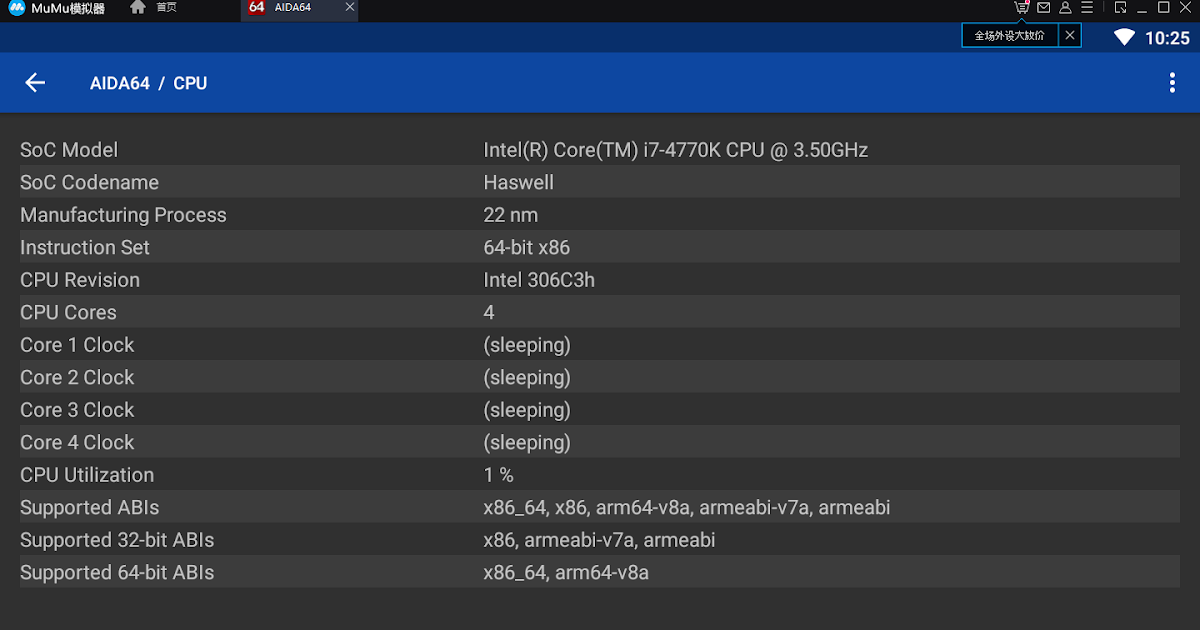Image resolution: width=1200 pixels, height=630 pixels.
Task: Select the Instruction Set label
Action: click(85, 248)
